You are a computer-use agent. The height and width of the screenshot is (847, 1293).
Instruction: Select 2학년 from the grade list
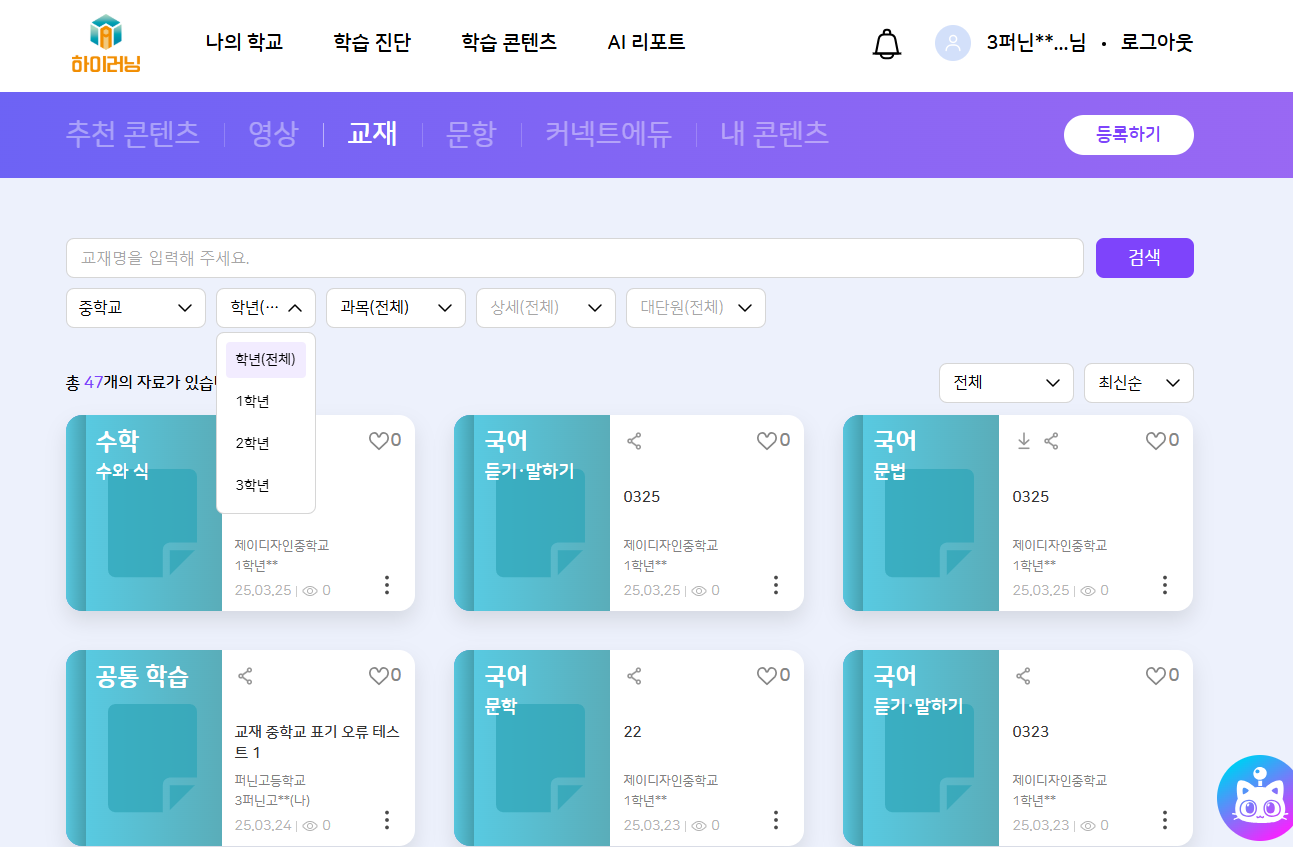(253, 443)
